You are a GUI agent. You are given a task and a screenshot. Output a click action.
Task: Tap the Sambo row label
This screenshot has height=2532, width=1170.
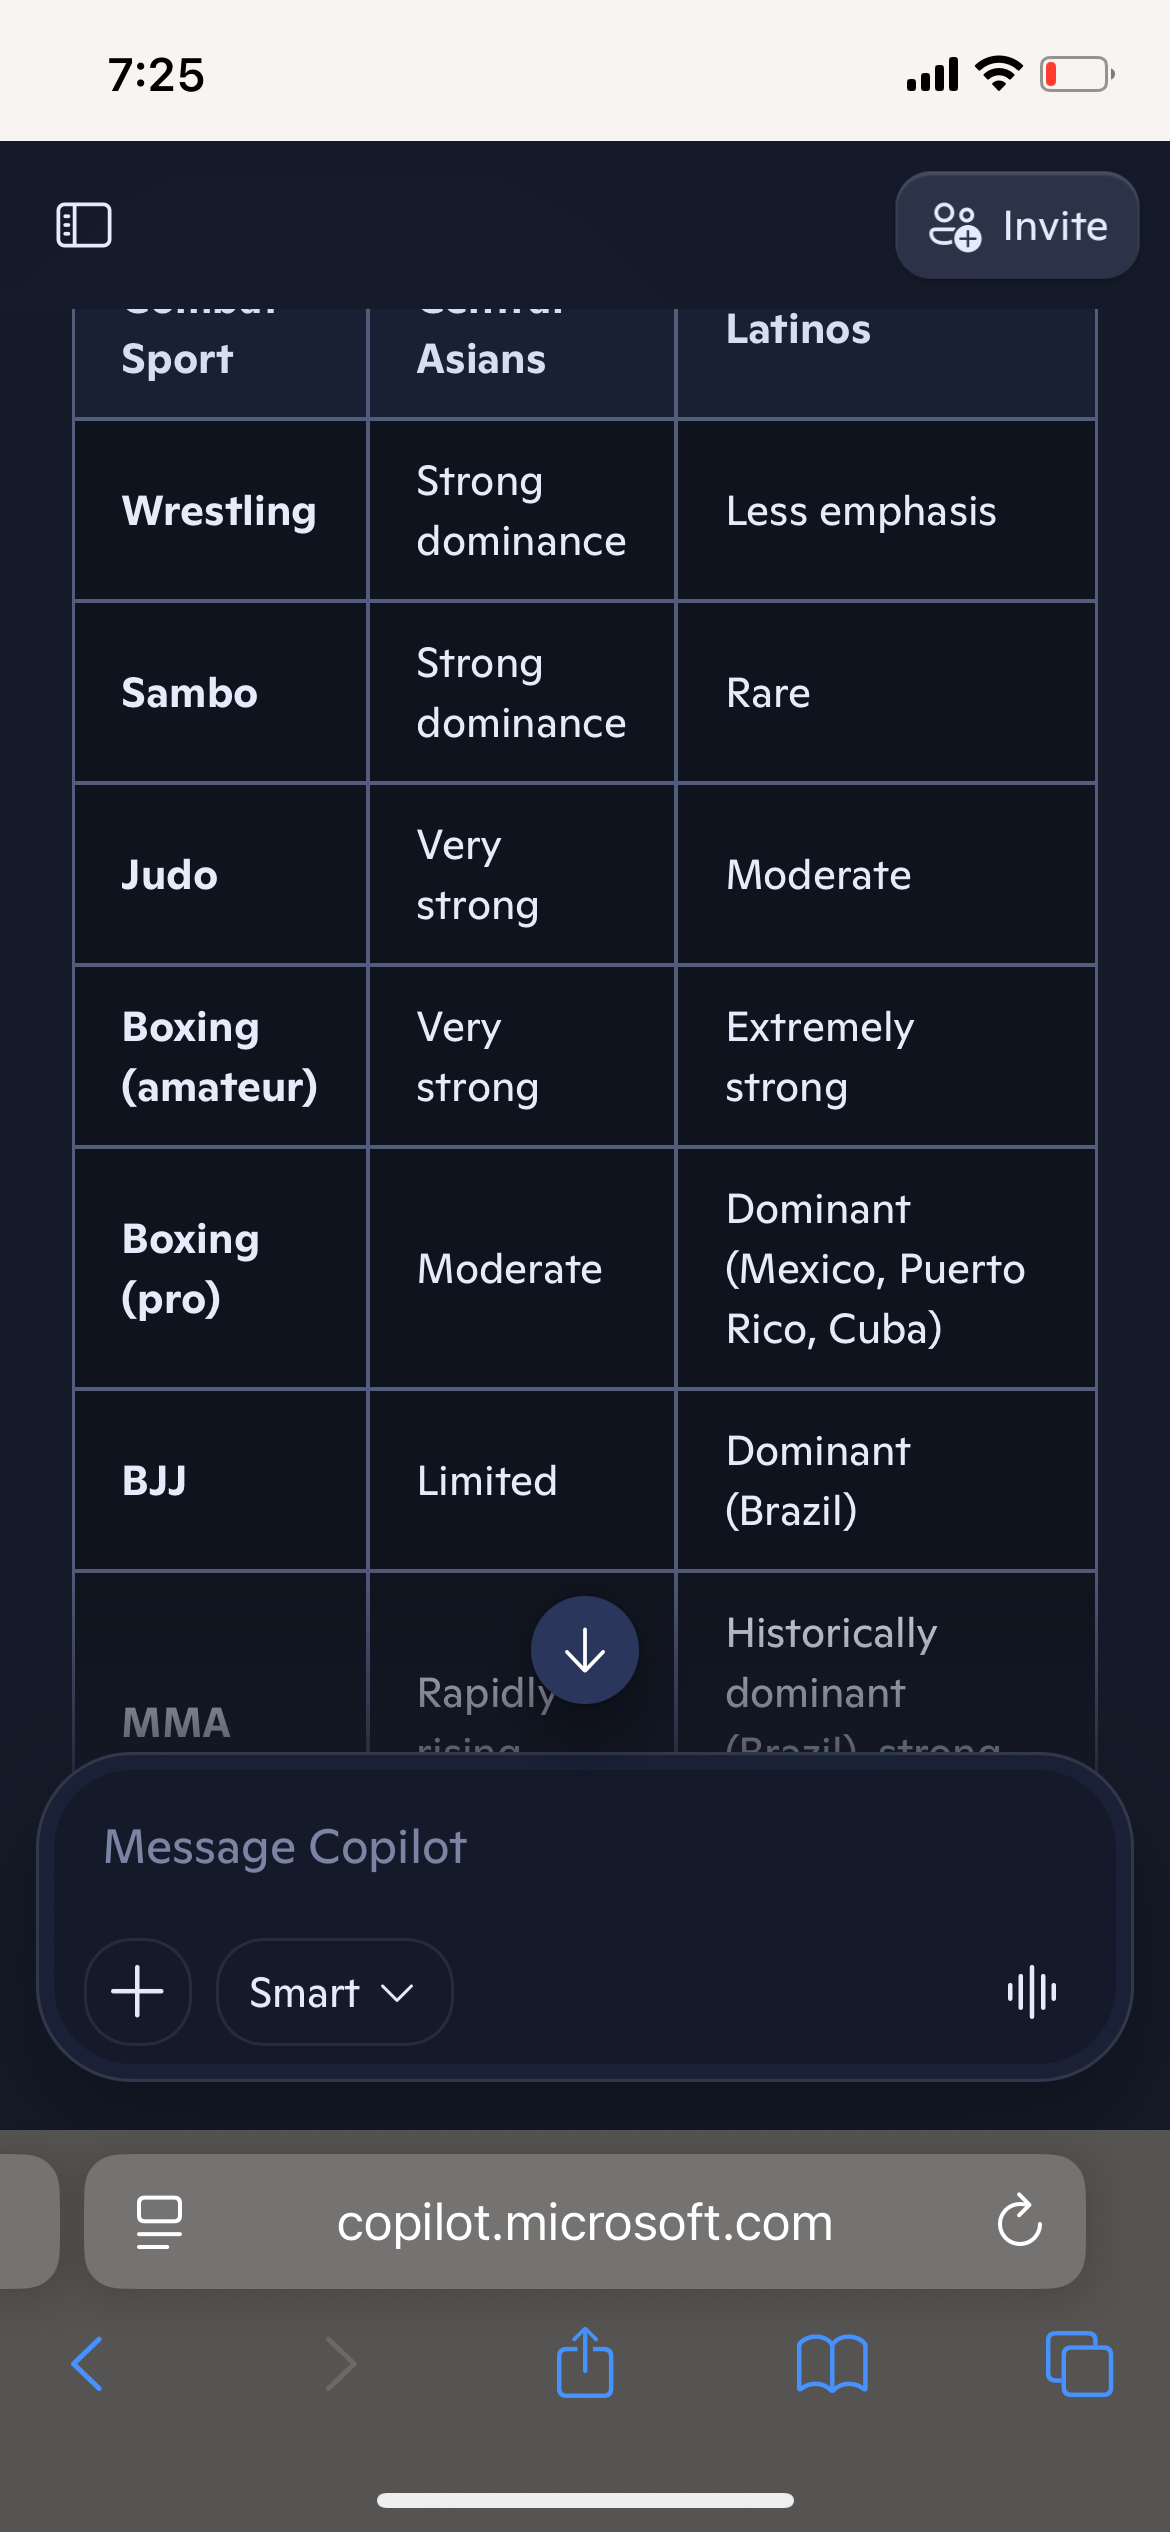coord(190,693)
